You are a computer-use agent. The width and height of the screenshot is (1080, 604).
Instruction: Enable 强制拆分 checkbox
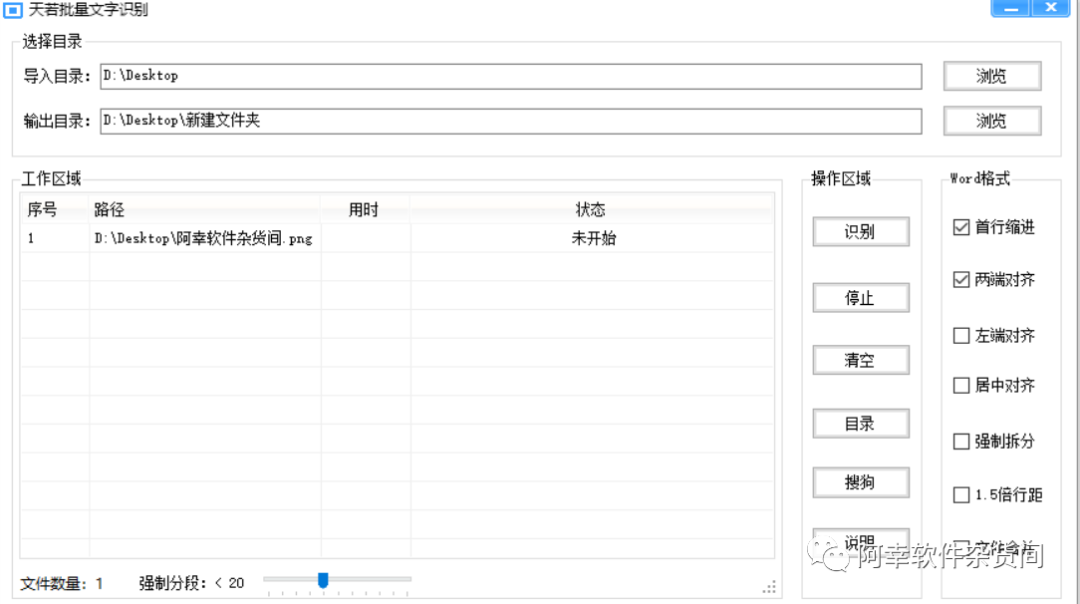tap(961, 441)
